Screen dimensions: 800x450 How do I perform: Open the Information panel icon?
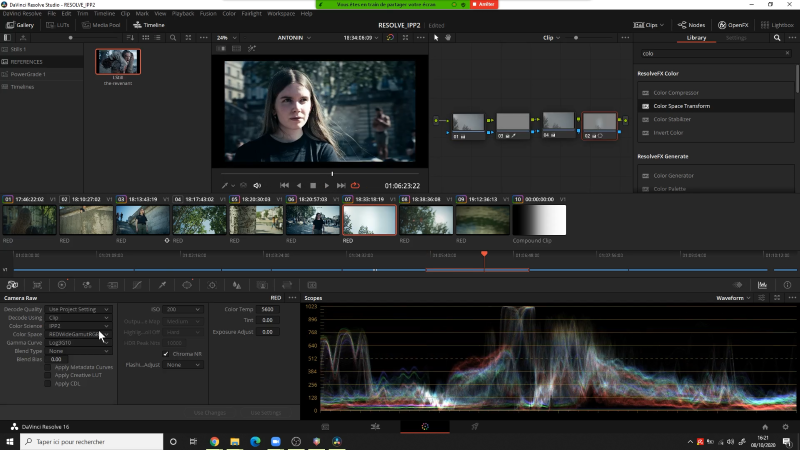(x=787, y=285)
